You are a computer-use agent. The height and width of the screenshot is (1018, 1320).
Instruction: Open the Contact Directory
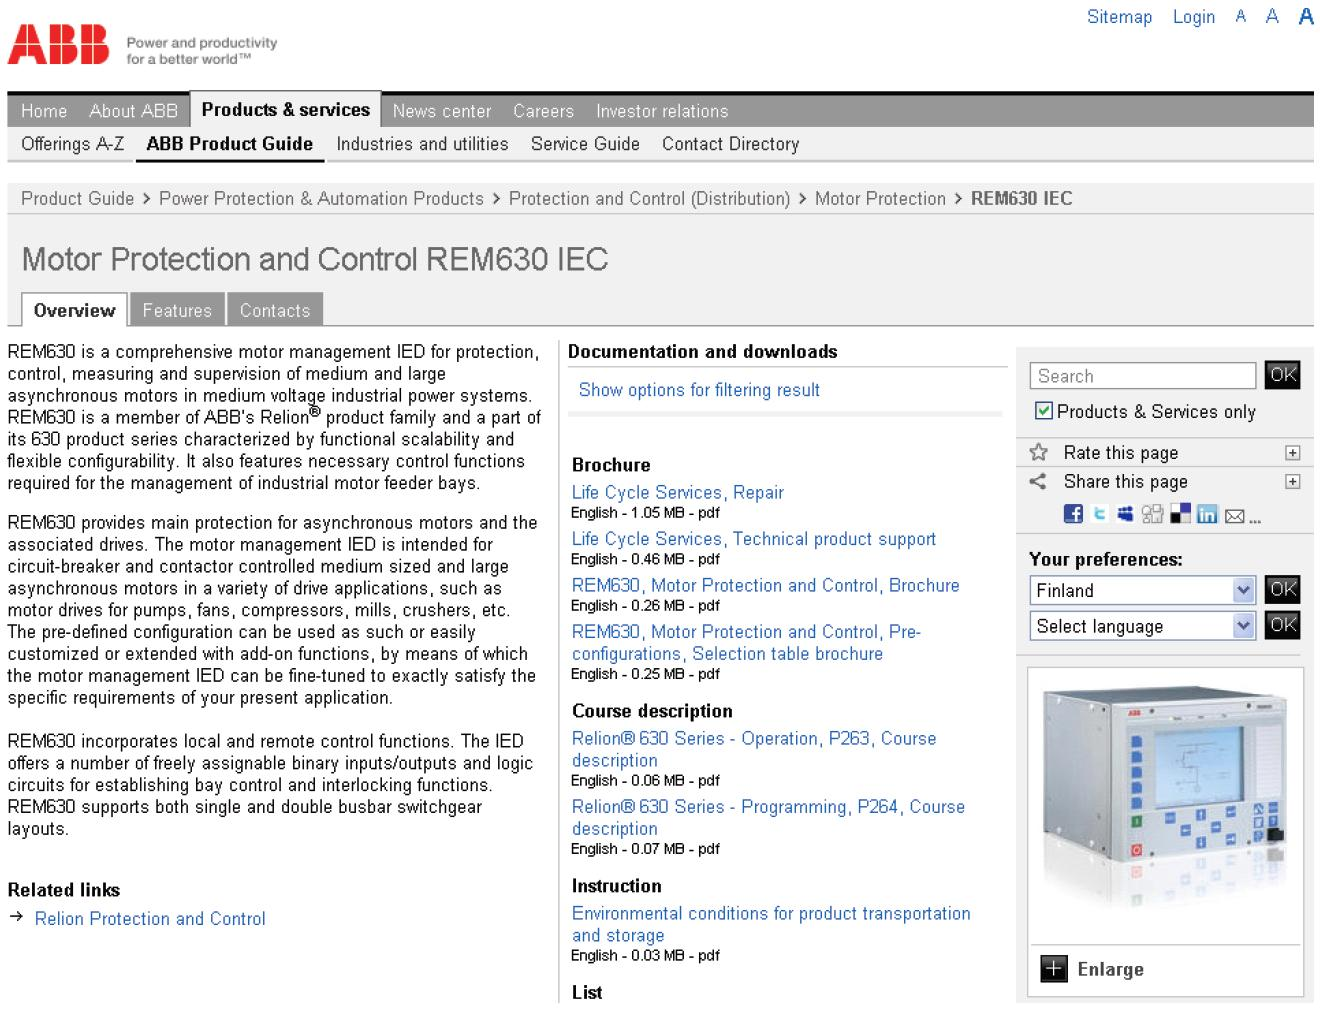pyautogui.click(x=730, y=144)
